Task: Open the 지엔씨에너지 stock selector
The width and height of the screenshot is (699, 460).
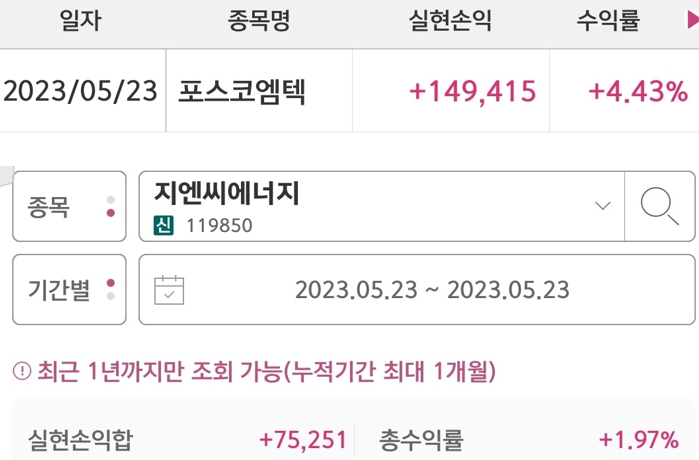Action: click(x=382, y=206)
